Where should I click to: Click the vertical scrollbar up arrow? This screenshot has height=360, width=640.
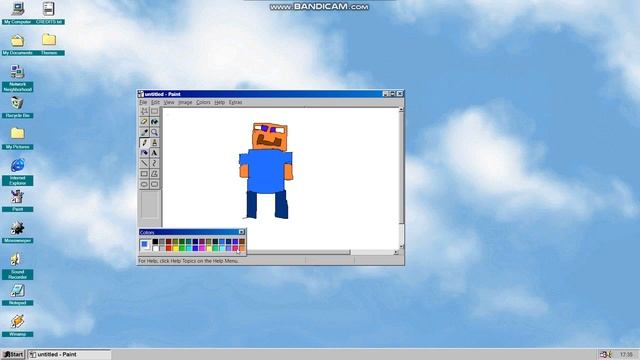pos(401,110)
